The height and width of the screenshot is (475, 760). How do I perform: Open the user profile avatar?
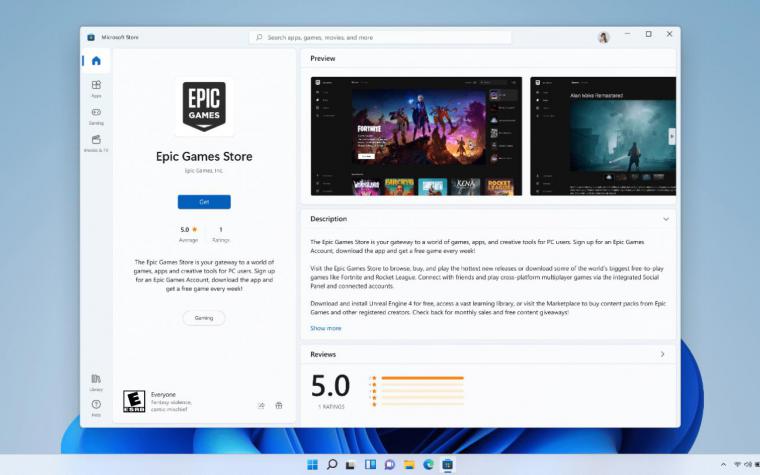(x=603, y=37)
